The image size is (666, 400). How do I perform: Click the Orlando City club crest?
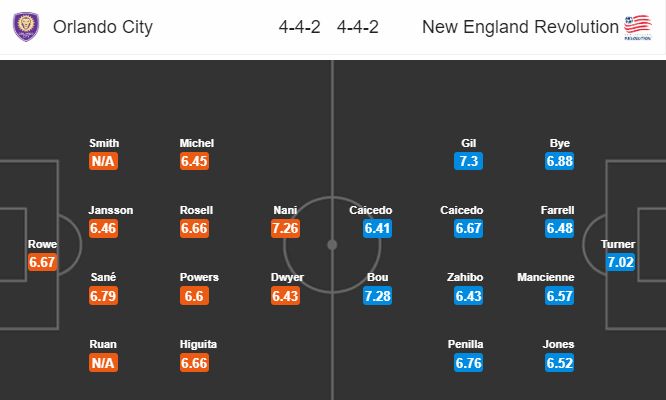coord(26,26)
